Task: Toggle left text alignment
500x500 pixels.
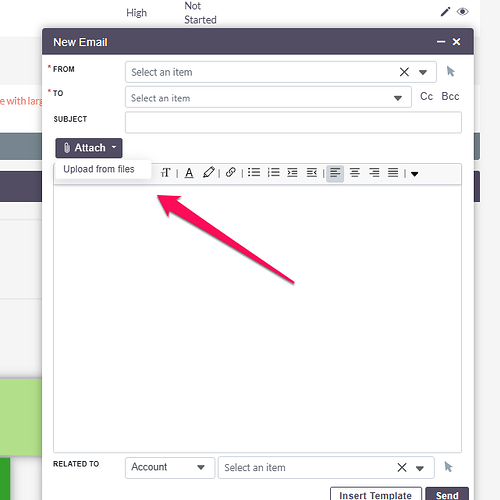Action: (335, 173)
